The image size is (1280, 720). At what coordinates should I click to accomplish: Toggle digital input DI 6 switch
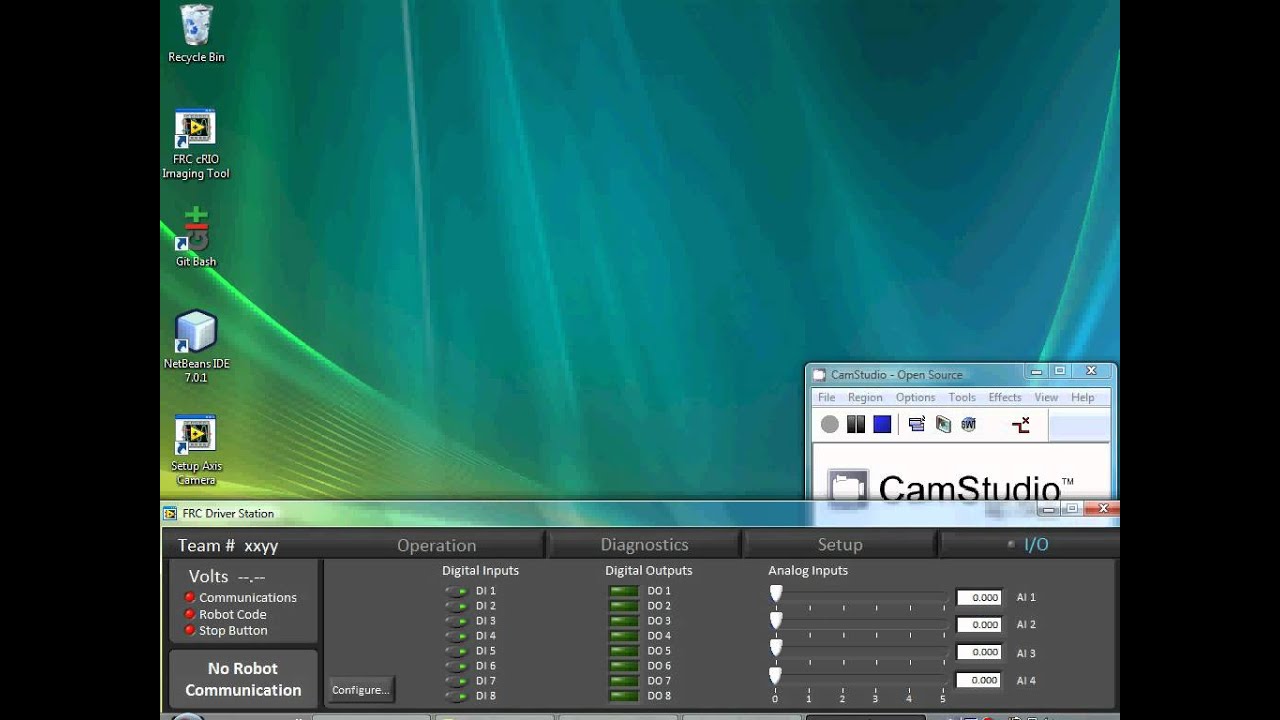pyautogui.click(x=457, y=666)
